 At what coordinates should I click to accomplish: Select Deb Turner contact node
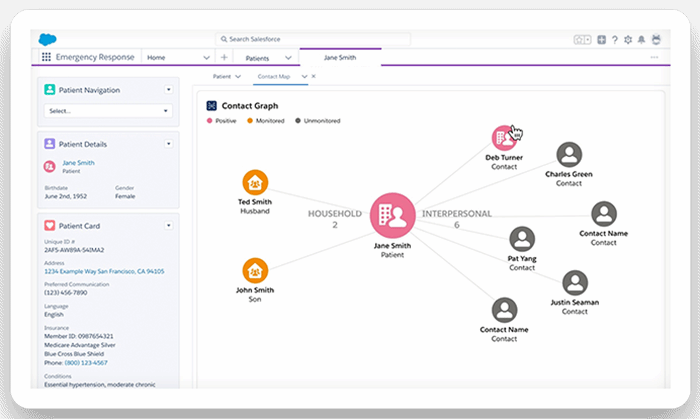click(x=503, y=139)
